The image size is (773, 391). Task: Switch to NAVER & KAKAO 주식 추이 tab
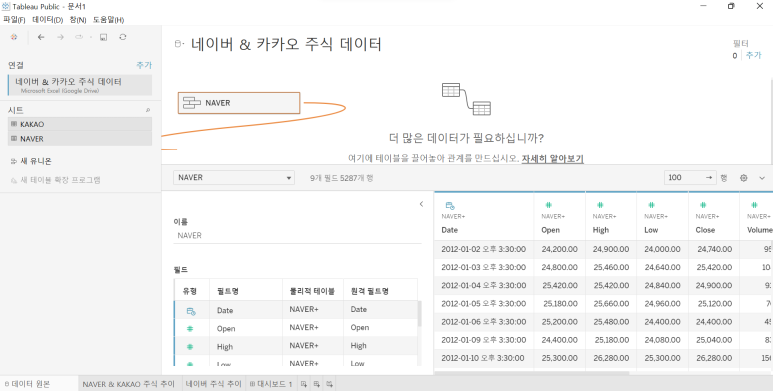[129, 384]
